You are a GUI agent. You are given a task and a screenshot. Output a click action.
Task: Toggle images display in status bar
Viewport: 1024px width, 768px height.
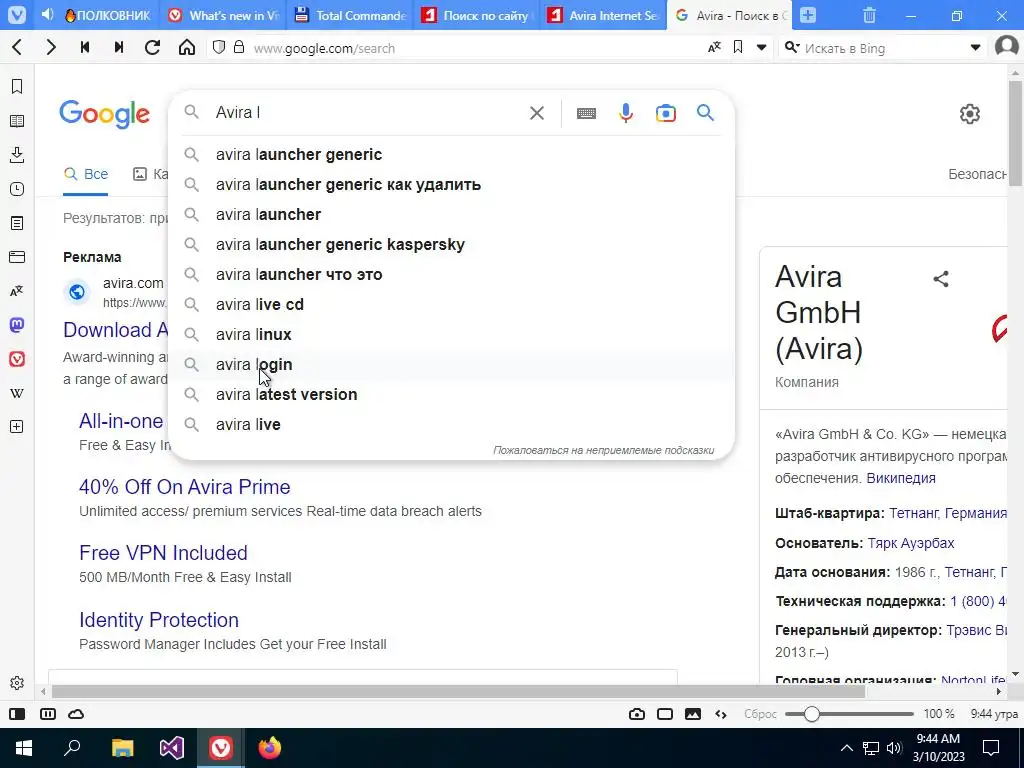tap(693, 714)
